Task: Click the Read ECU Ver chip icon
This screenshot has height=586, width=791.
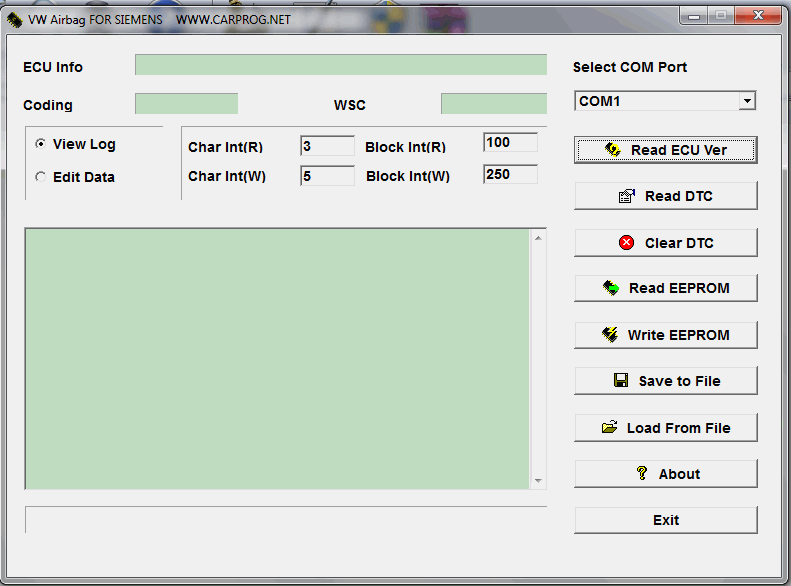Action: (613, 150)
